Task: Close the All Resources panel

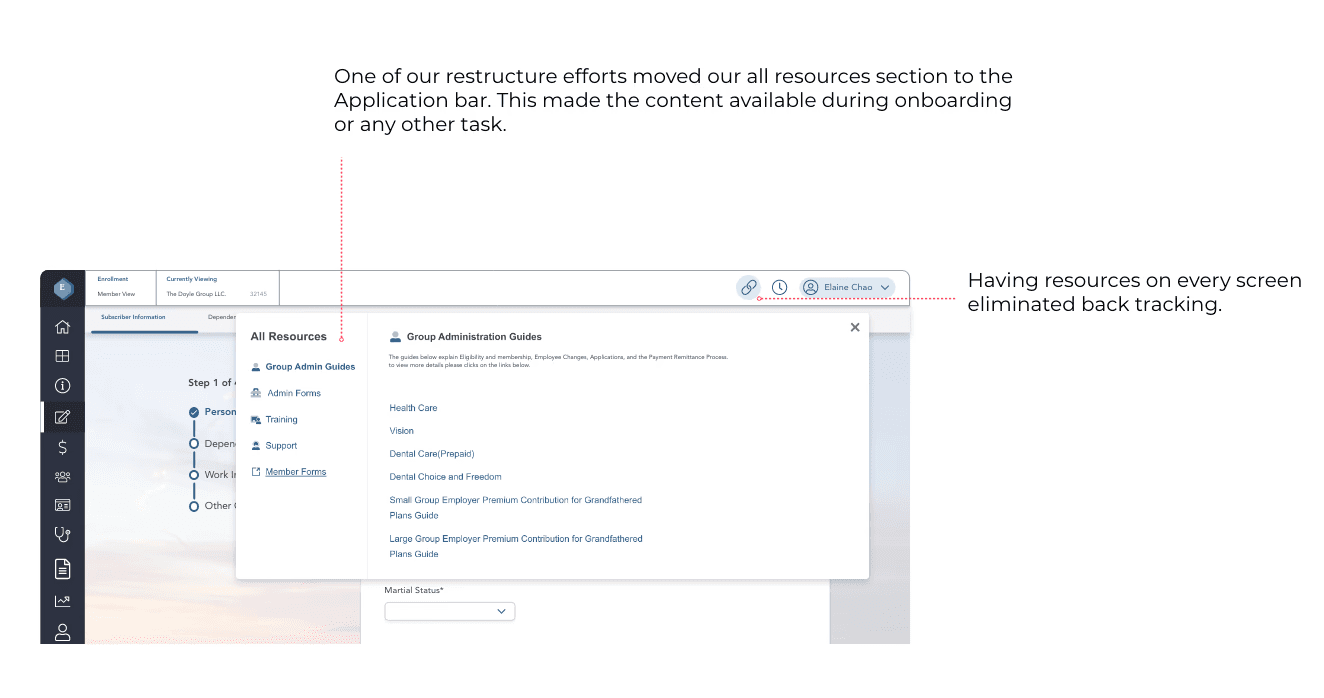Action: coord(855,327)
